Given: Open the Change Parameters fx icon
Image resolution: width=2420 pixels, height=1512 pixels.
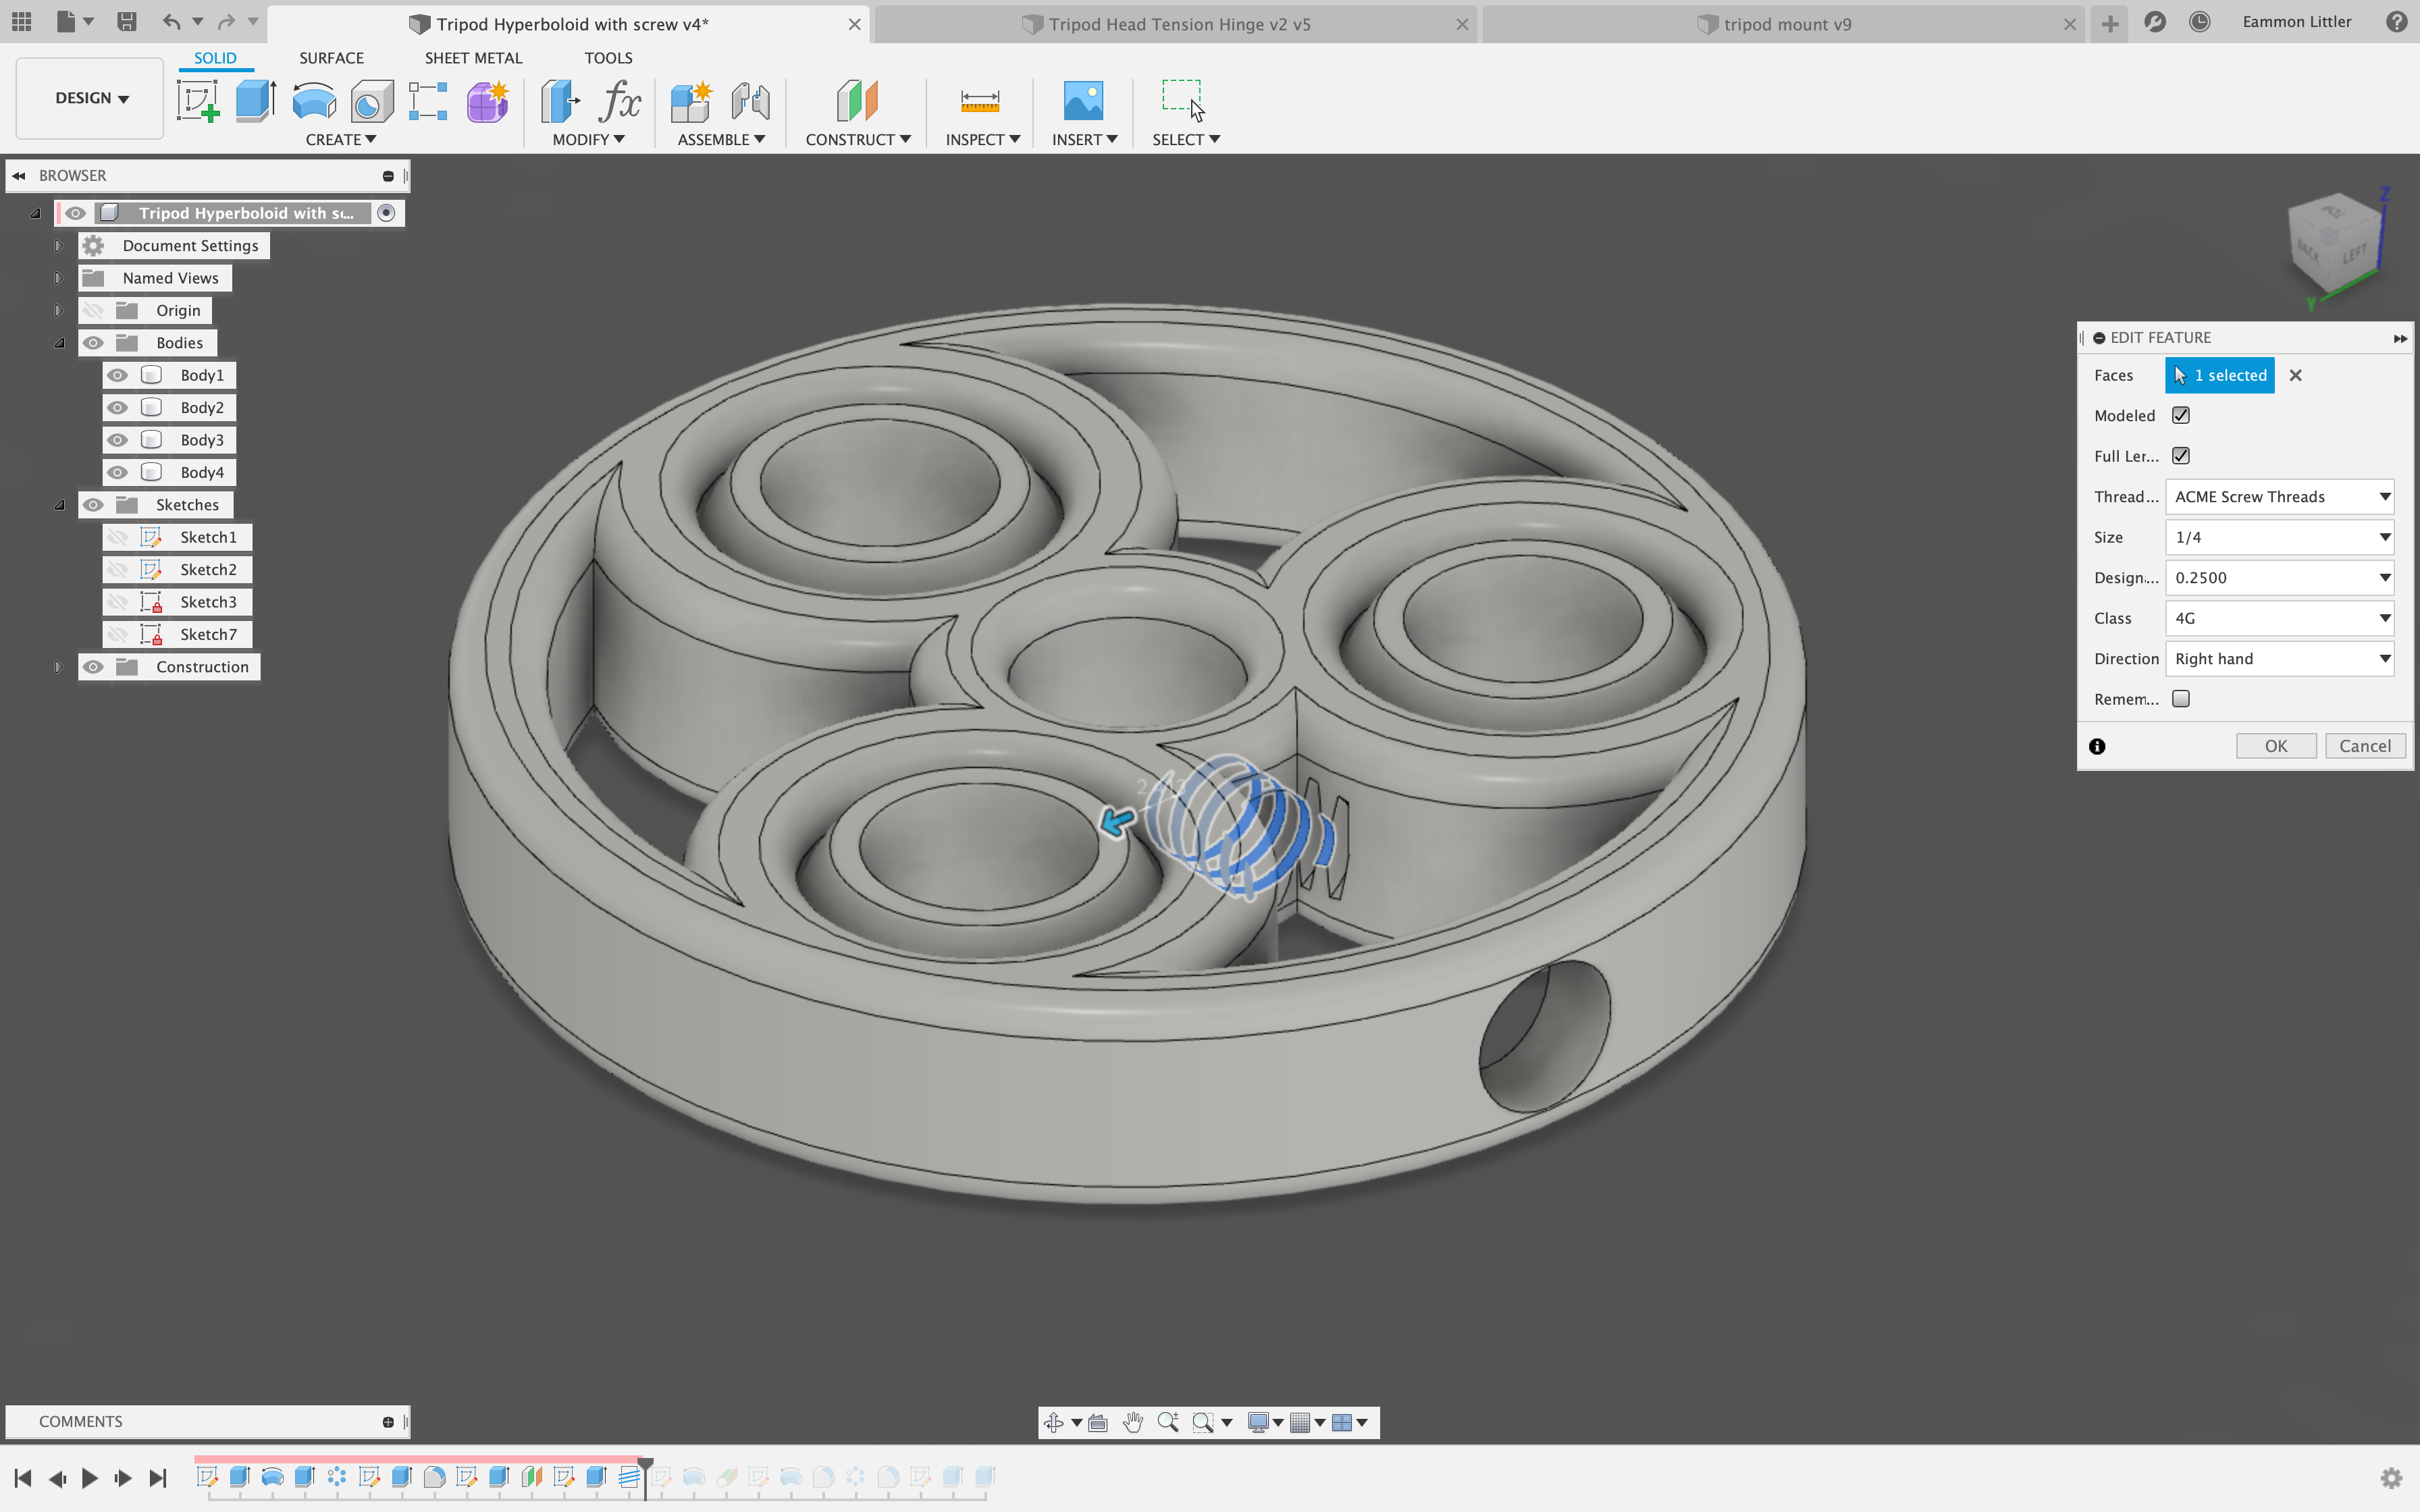Looking at the screenshot, I should (x=620, y=100).
